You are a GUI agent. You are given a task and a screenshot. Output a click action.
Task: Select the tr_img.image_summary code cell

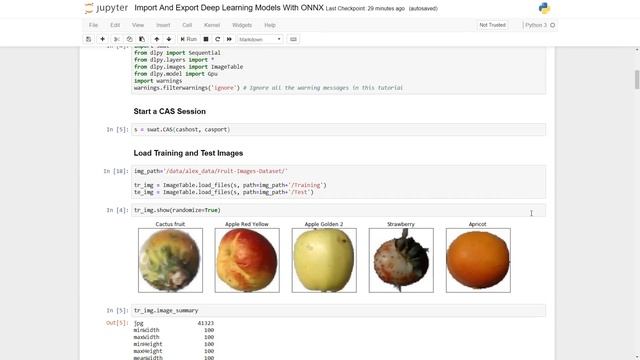click(x=338, y=310)
